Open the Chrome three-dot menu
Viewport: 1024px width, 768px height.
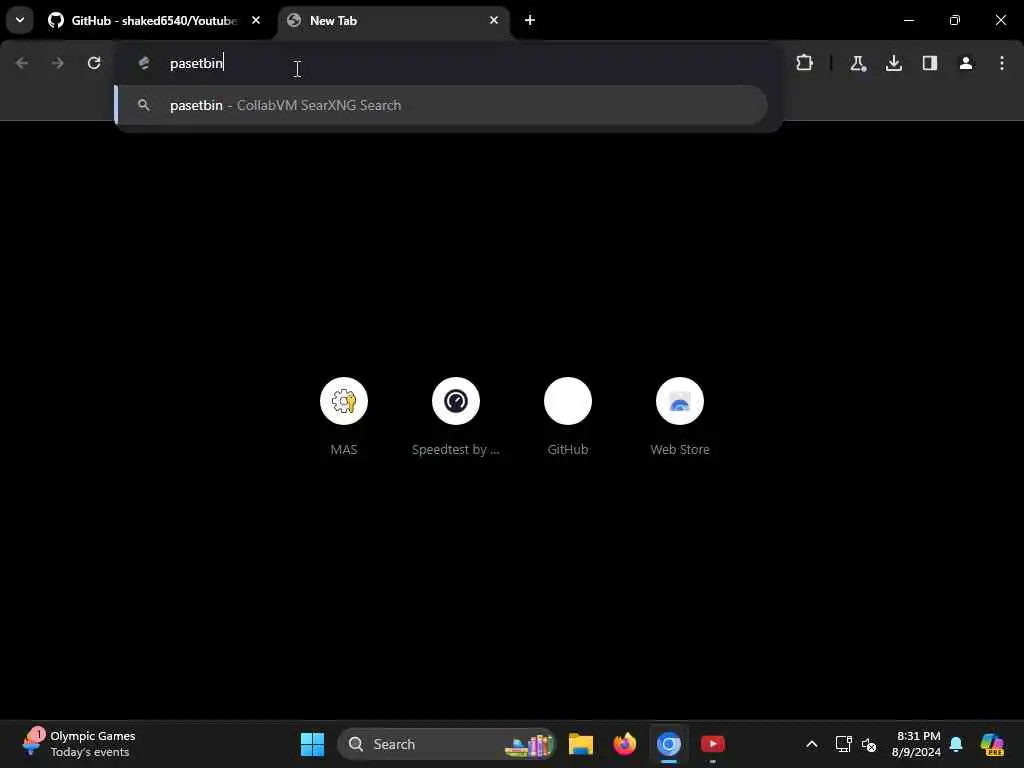(x=1002, y=63)
